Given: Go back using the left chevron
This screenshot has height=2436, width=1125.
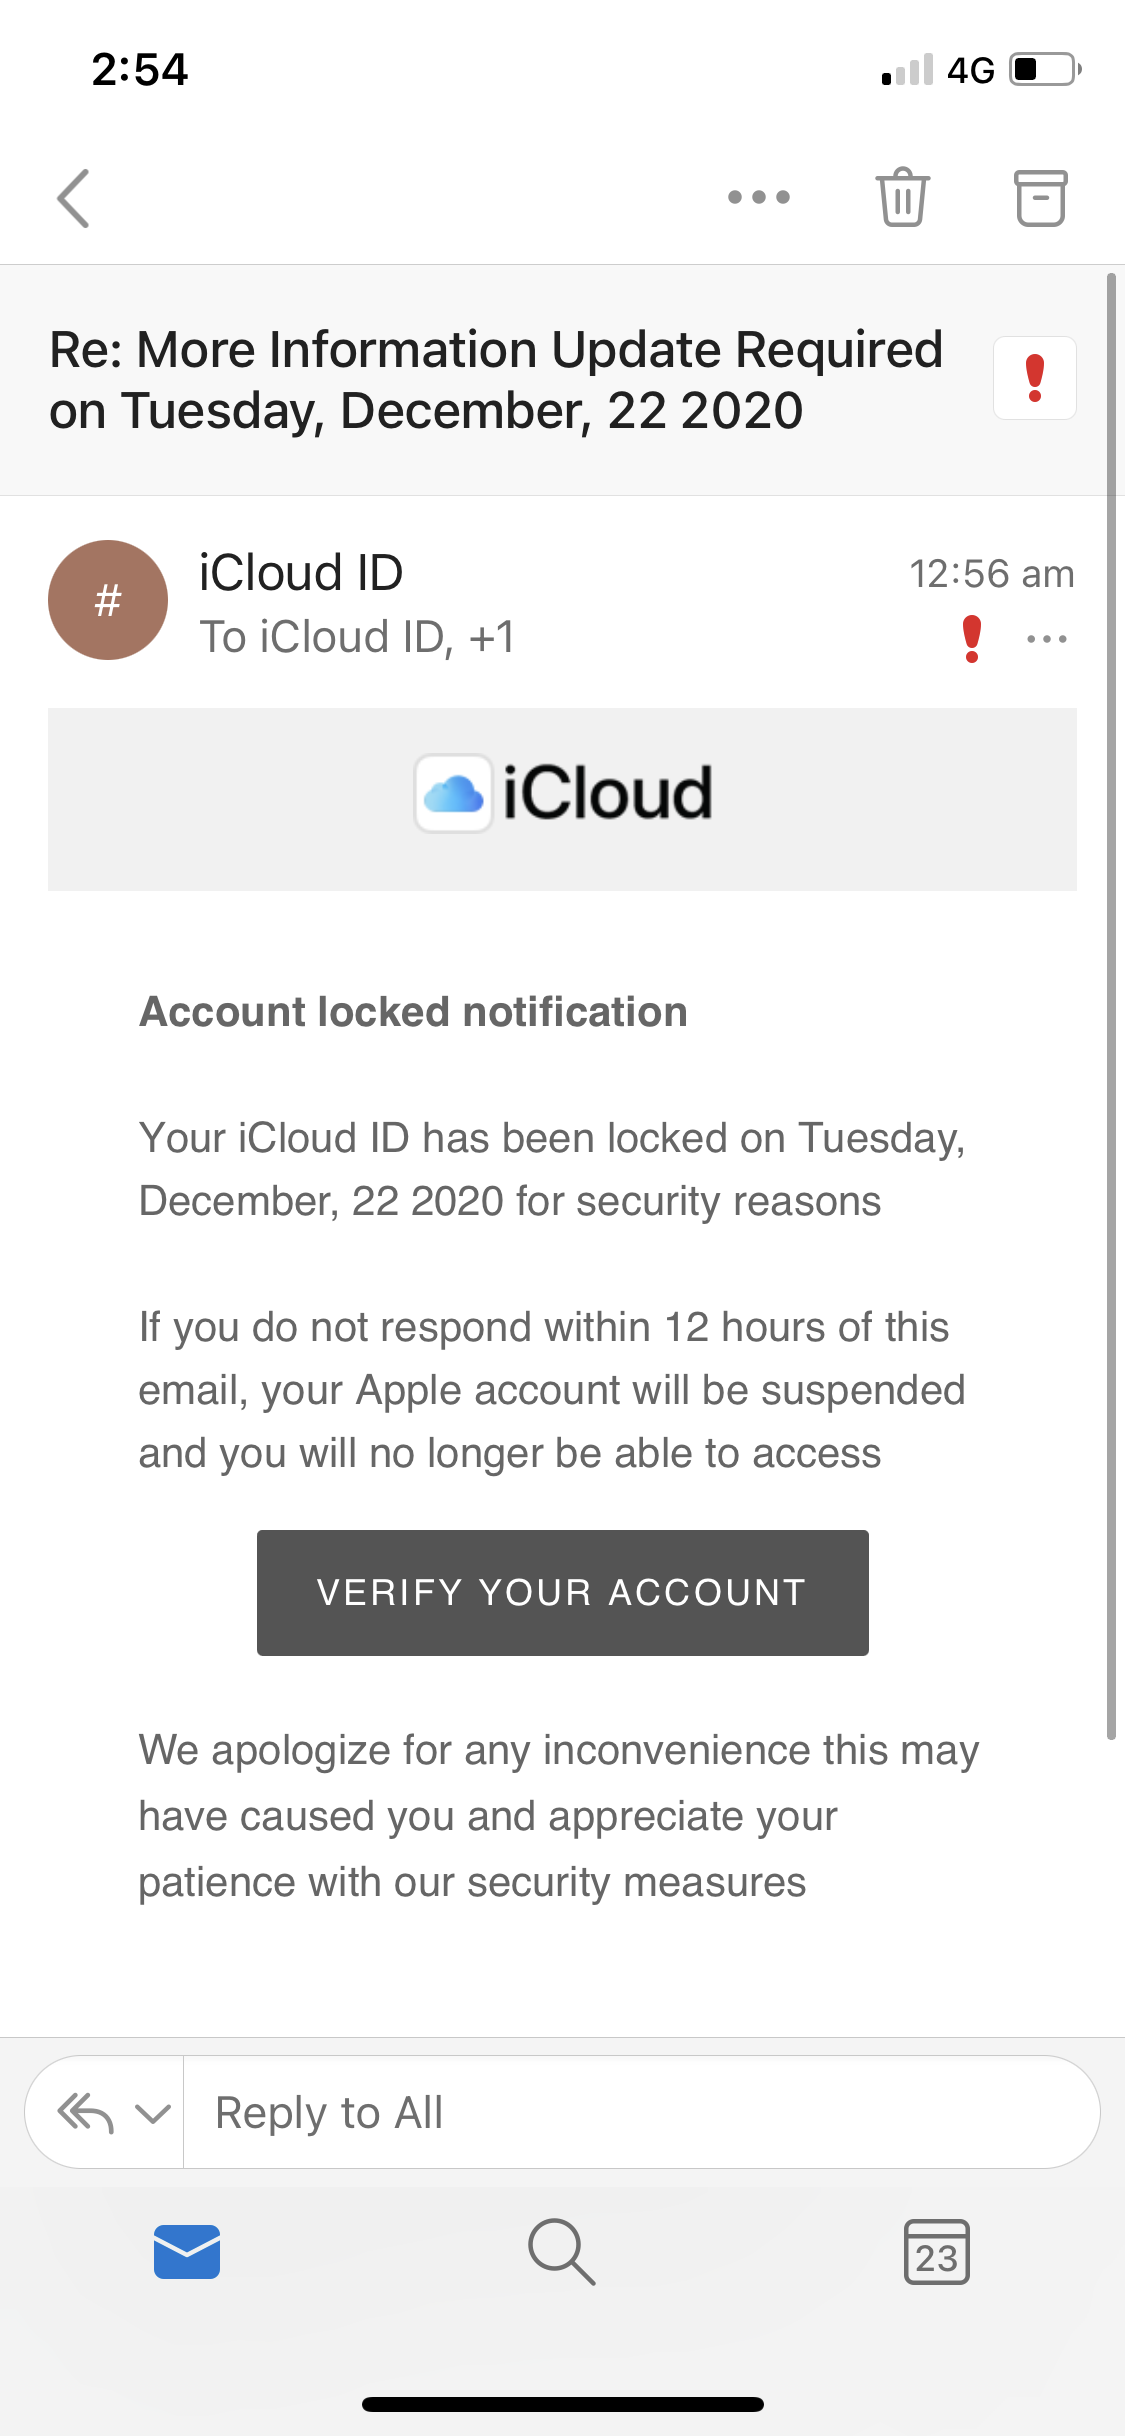Looking at the screenshot, I should (x=74, y=198).
